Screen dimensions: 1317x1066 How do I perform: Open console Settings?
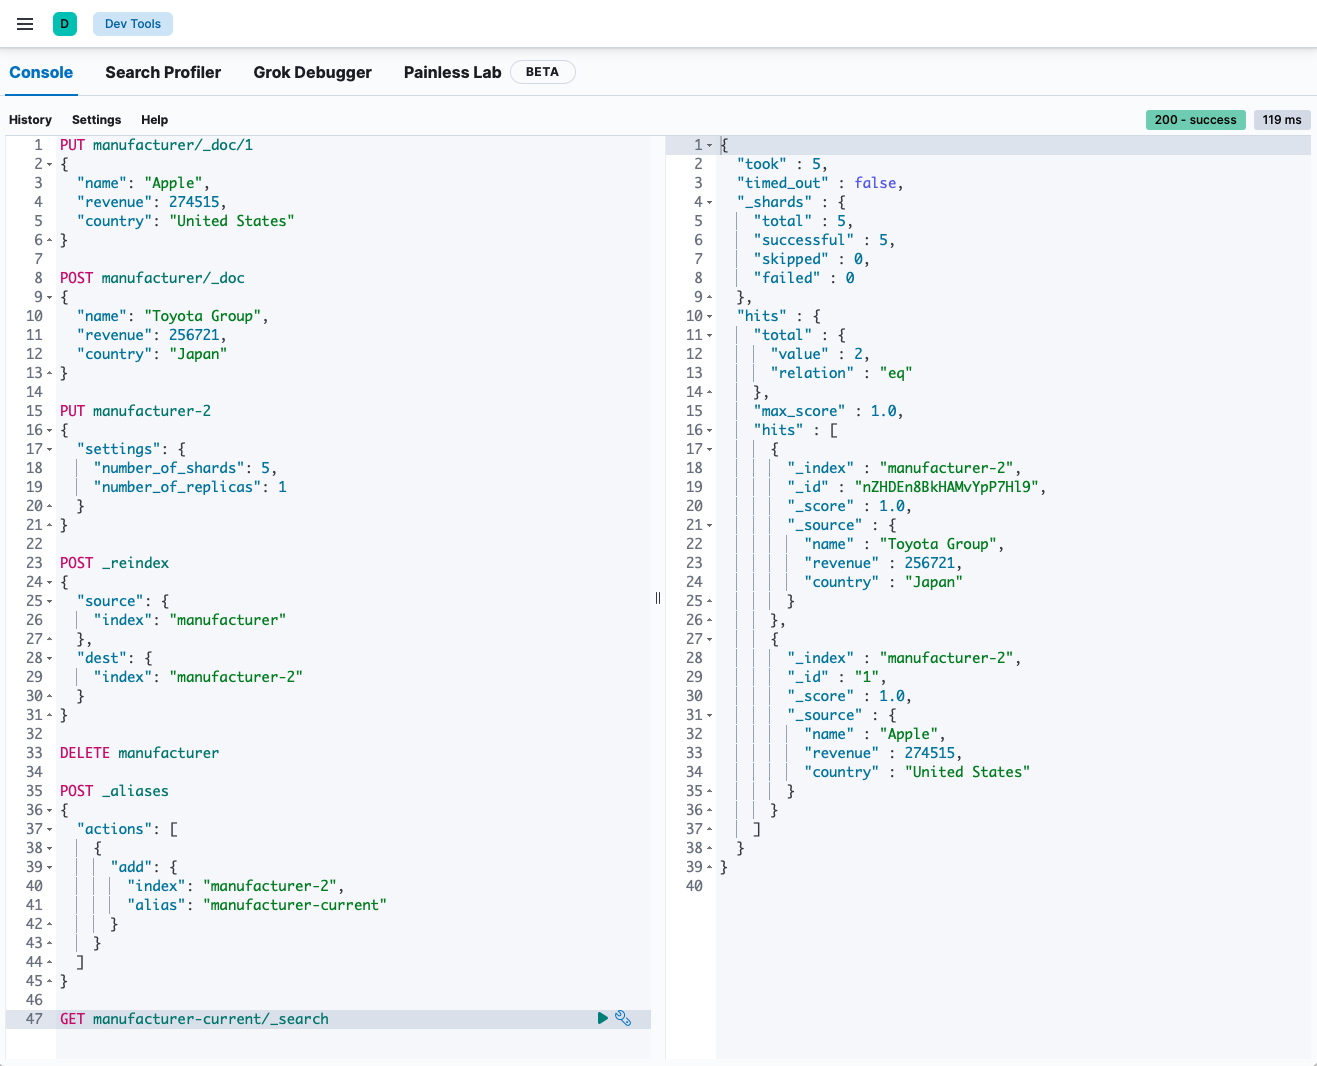pos(96,120)
